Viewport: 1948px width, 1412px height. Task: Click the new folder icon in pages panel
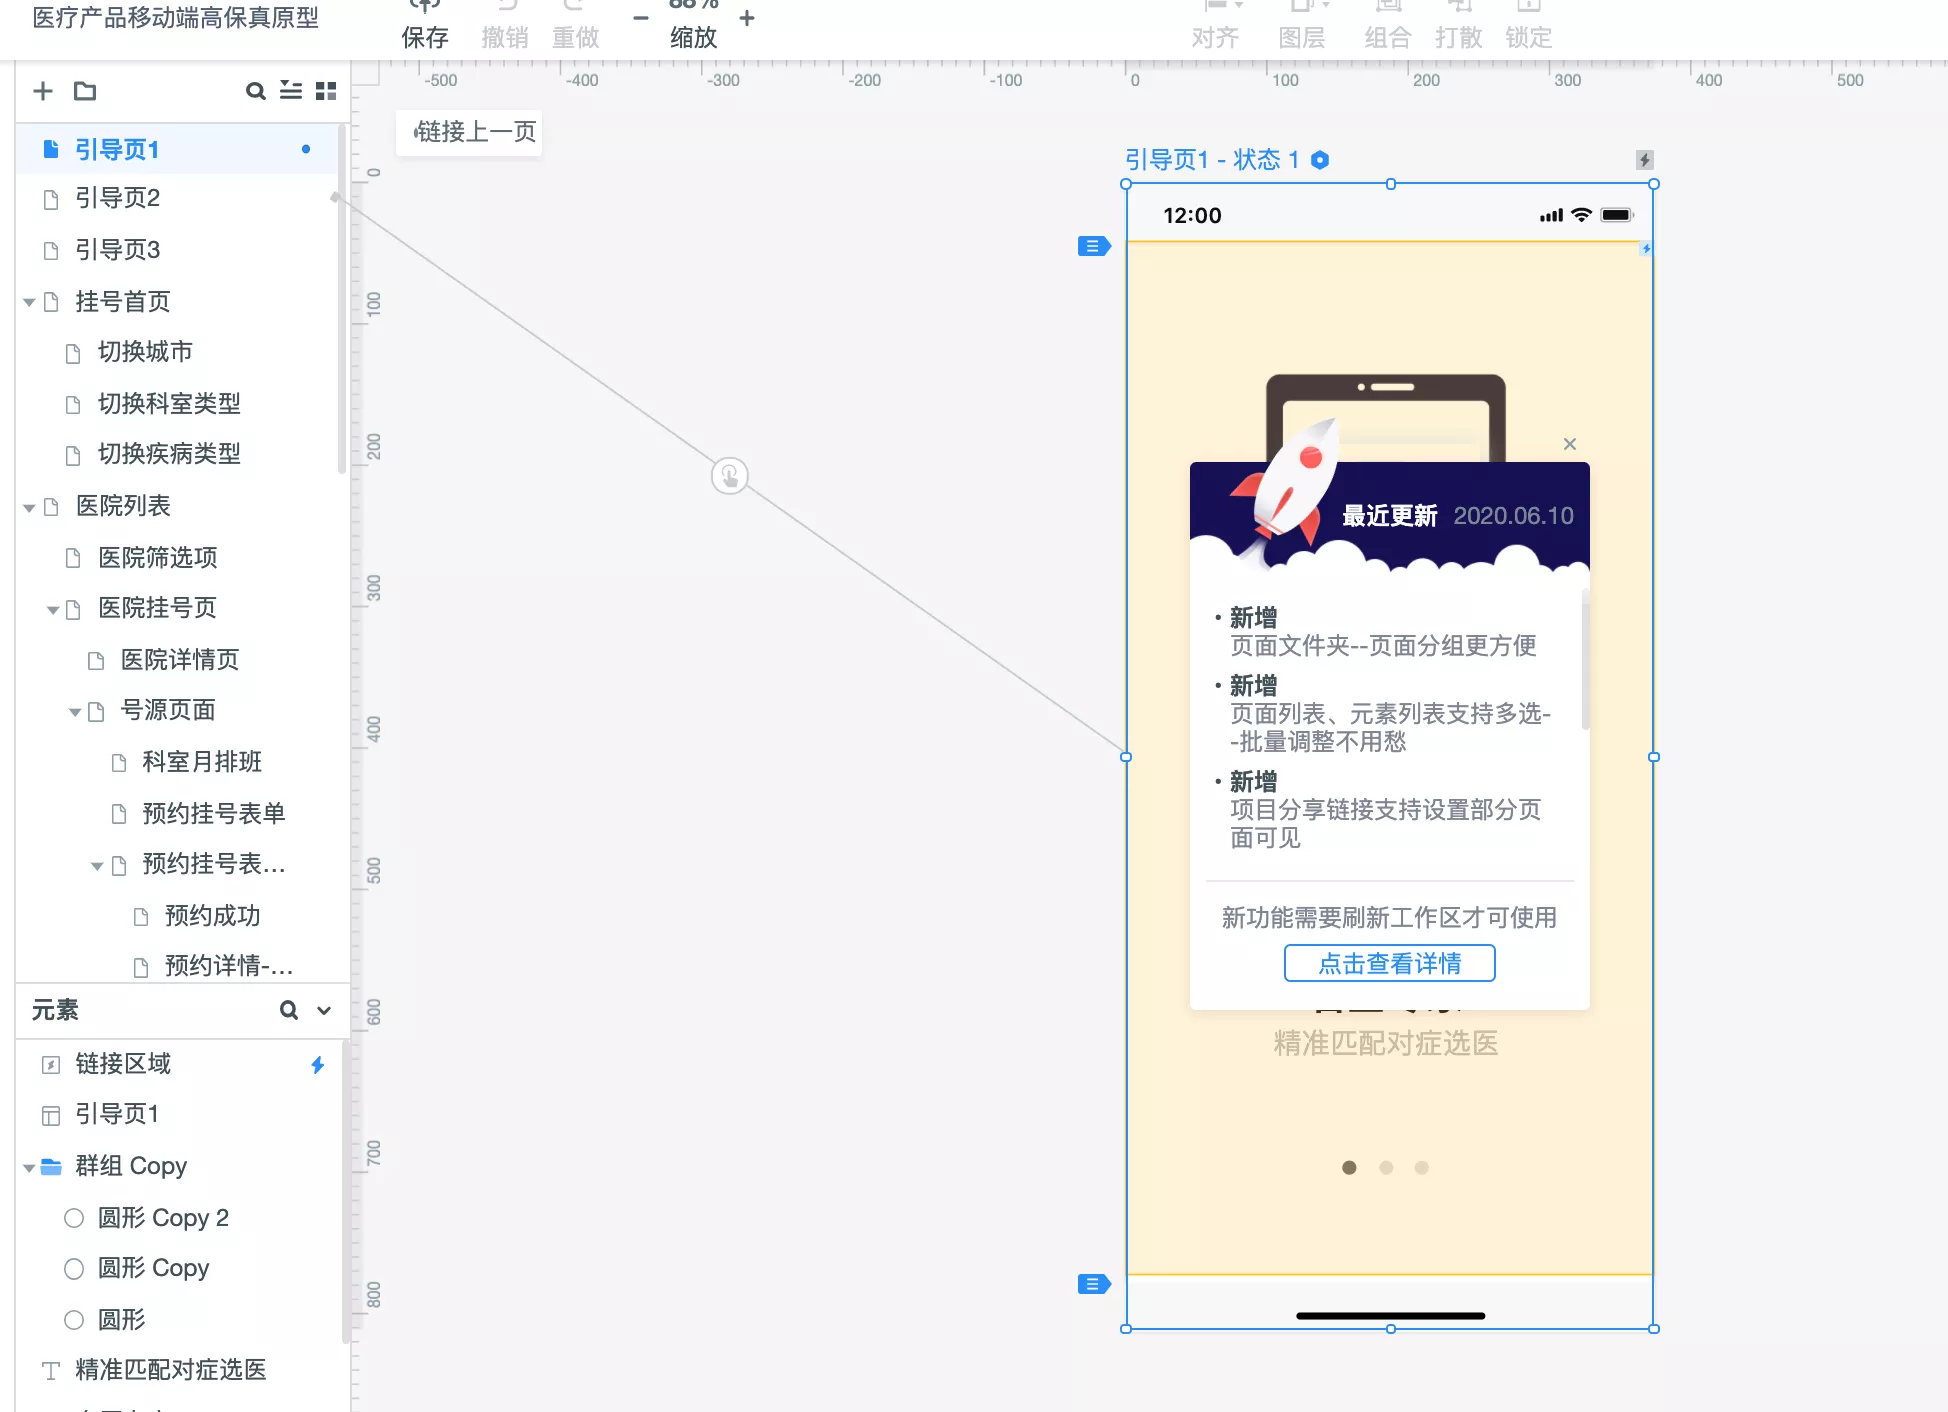point(85,91)
